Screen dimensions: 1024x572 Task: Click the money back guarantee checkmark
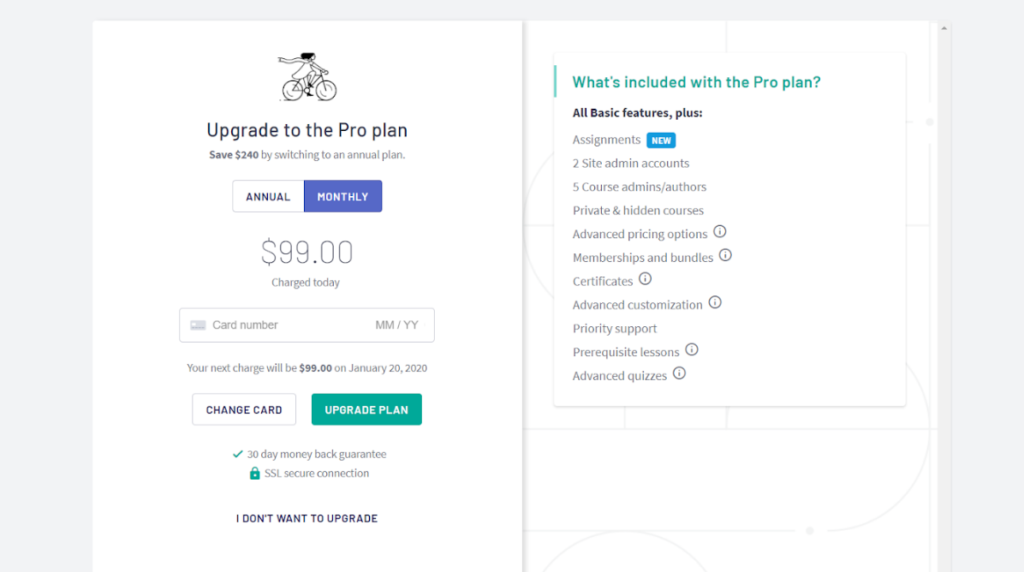pyautogui.click(x=238, y=454)
